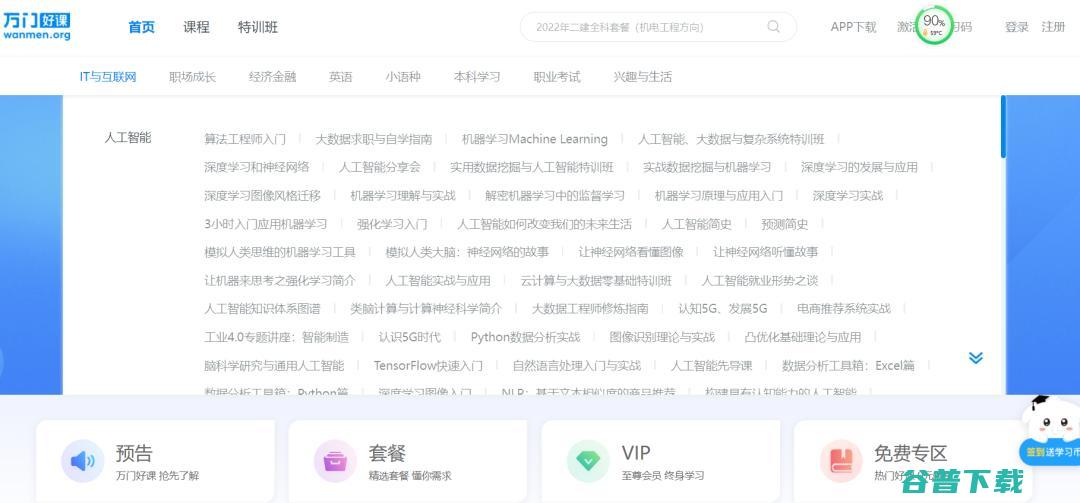Select the 职业考试 category
This screenshot has height=503, width=1080.
click(557, 76)
